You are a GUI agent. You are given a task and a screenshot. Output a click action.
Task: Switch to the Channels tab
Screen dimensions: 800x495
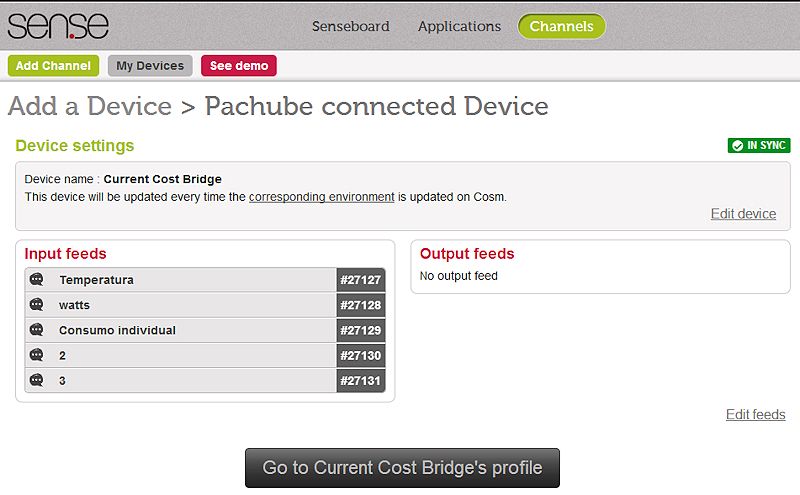coord(562,26)
